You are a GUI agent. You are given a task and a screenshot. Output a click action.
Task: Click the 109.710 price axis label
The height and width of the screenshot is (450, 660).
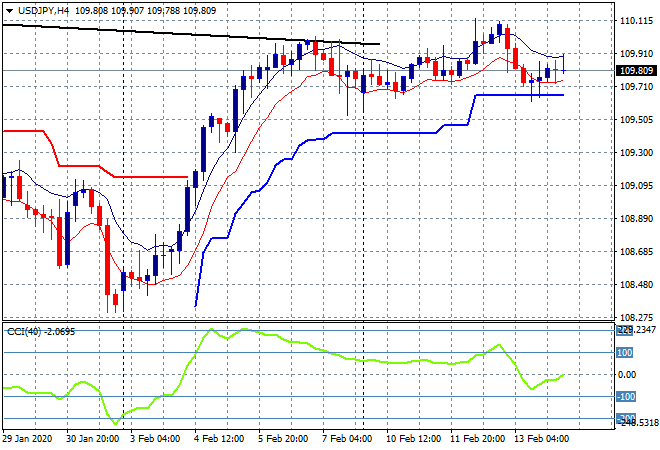click(x=636, y=87)
